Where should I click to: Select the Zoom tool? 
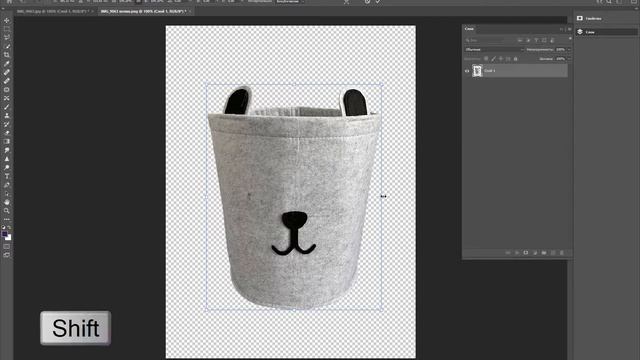(x=7, y=211)
